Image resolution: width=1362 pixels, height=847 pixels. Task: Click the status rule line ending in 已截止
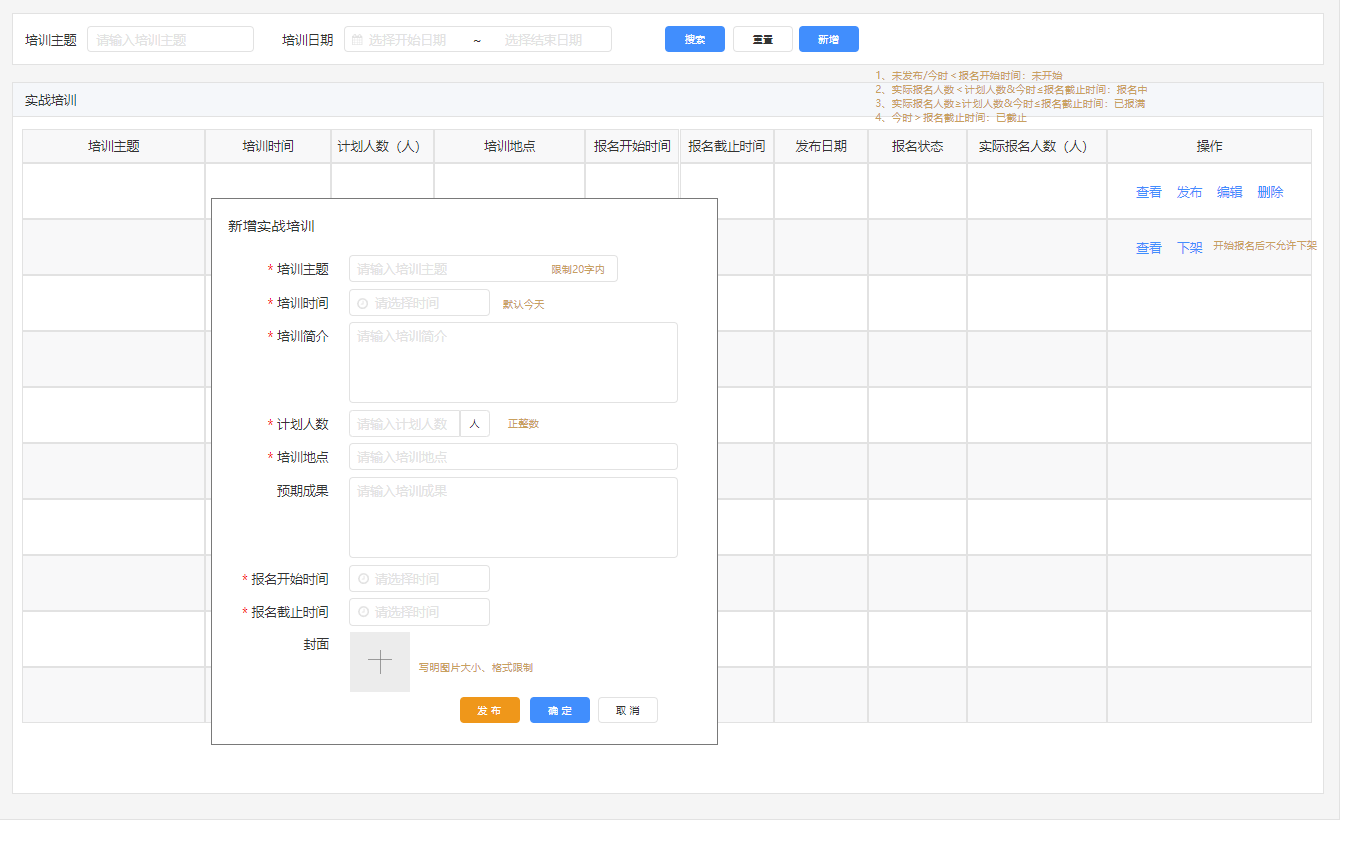tap(950, 117)
